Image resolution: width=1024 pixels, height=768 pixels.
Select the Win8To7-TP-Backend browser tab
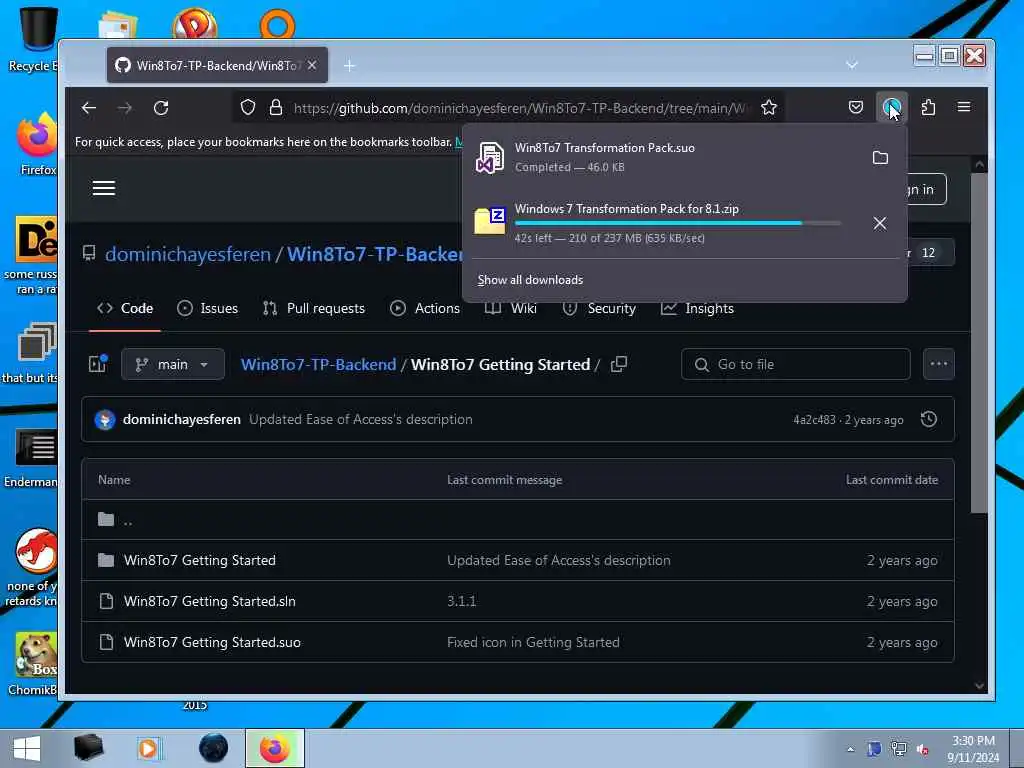(x=217, y=65)
